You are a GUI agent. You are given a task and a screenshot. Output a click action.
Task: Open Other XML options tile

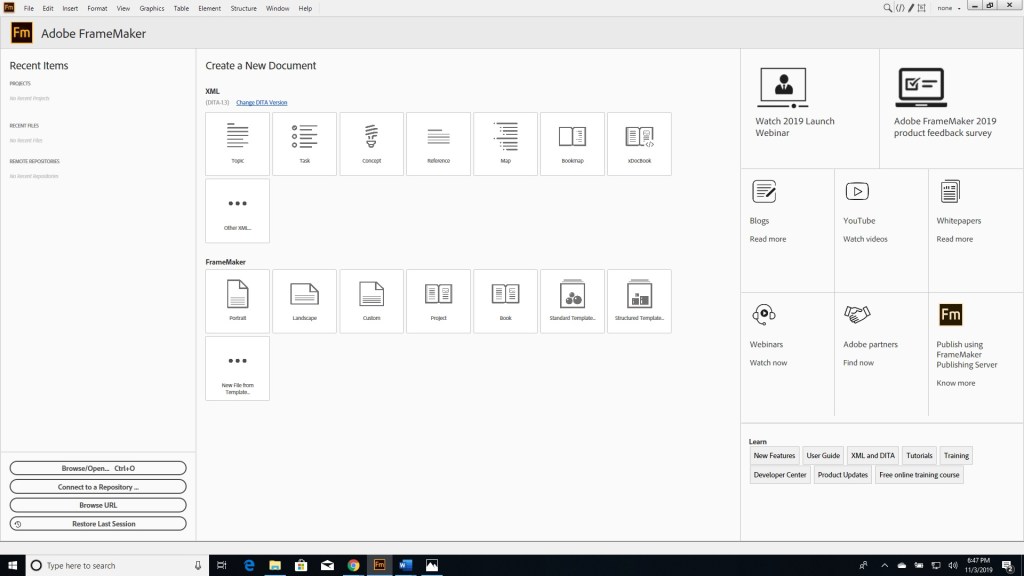[x=237, y=210]
